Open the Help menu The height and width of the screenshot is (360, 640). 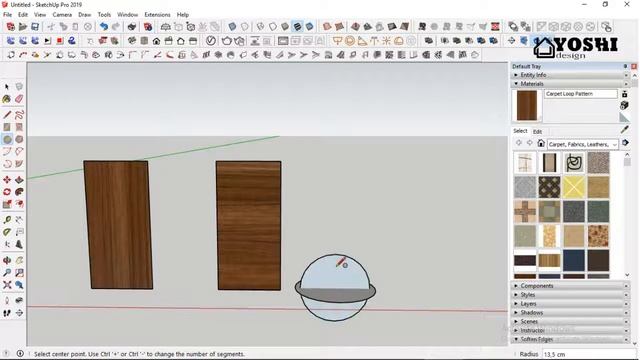point(182,15)
